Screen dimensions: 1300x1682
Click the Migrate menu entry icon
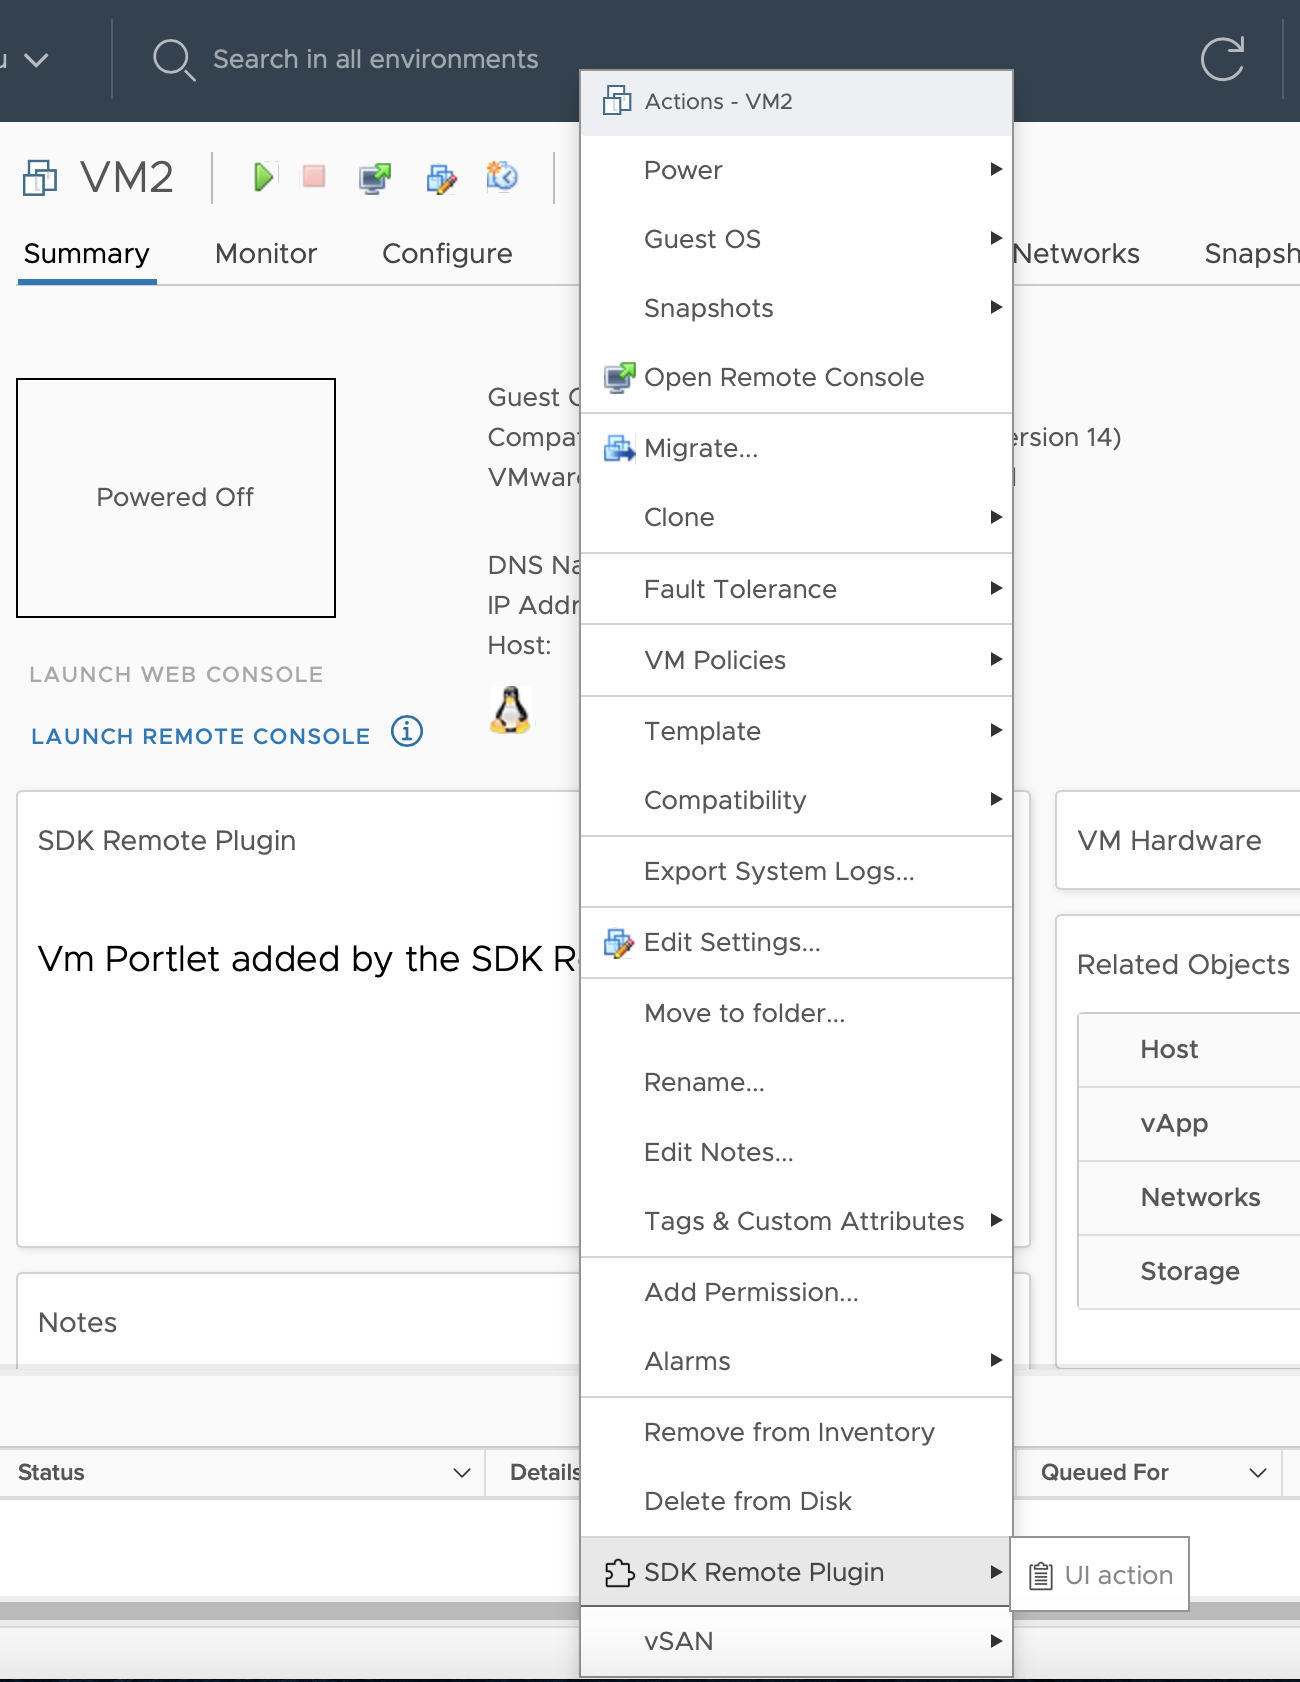pyautogui.click(x=619, y=448)
